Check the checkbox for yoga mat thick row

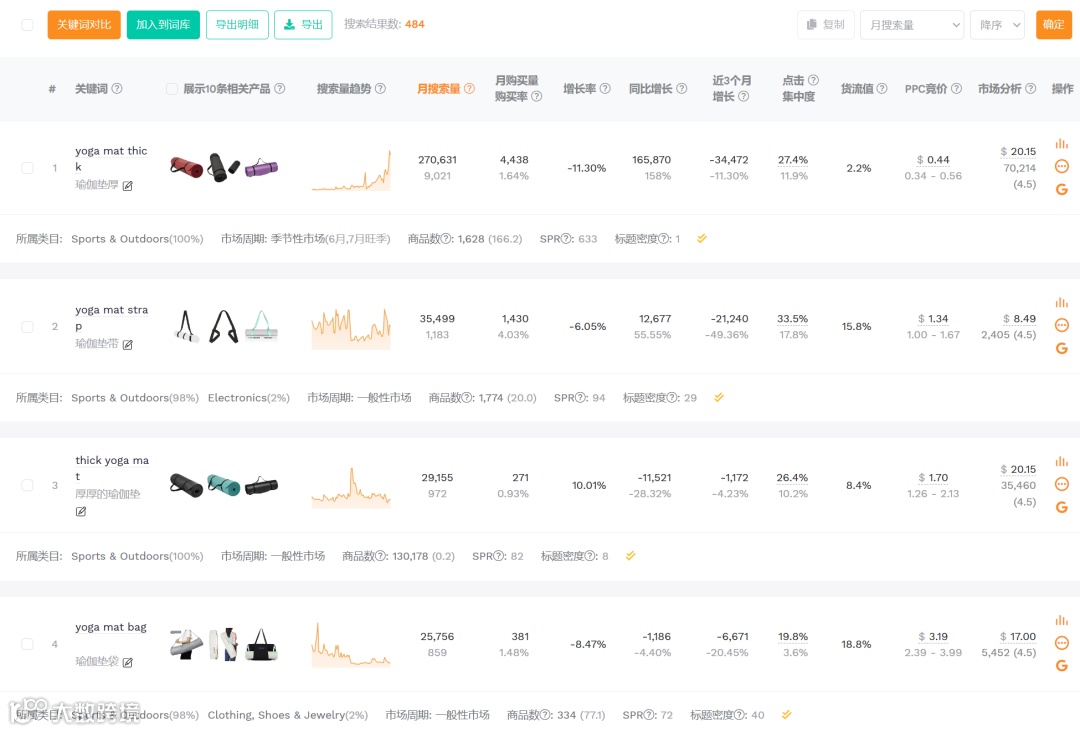pos(27,168)
